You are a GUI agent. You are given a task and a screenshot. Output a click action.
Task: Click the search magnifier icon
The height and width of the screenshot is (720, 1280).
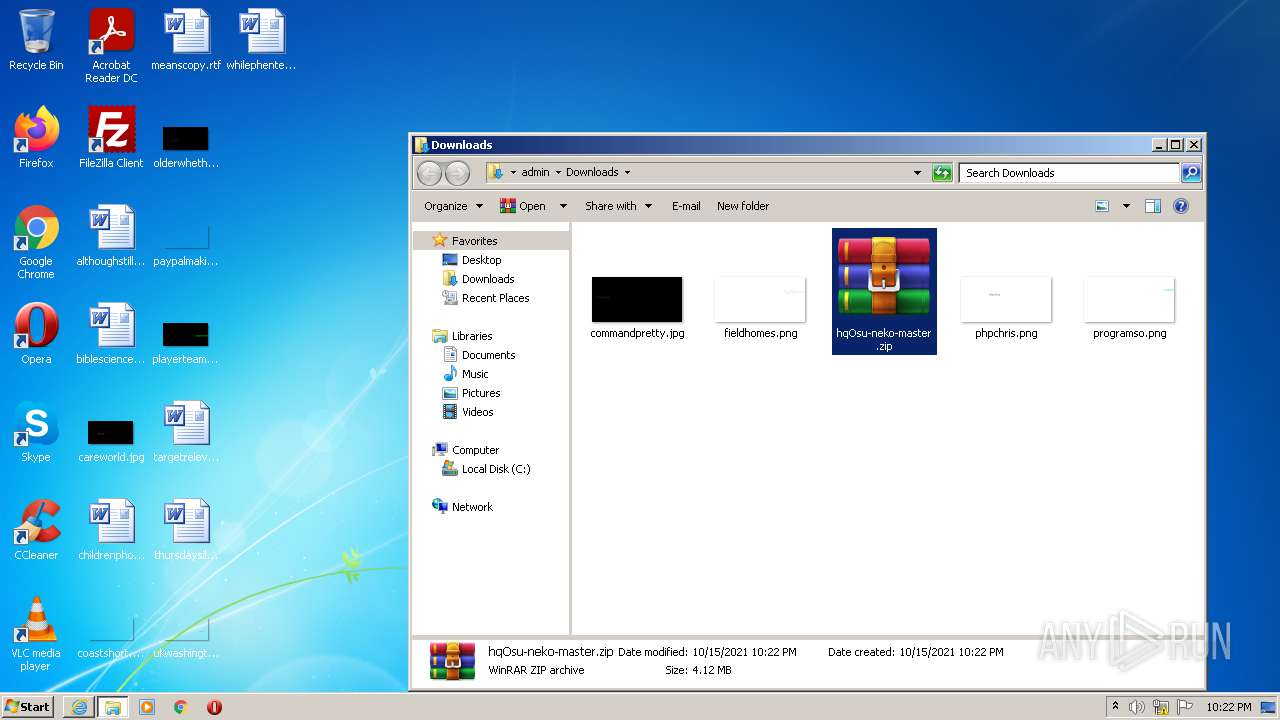[x=1190, y=173]
